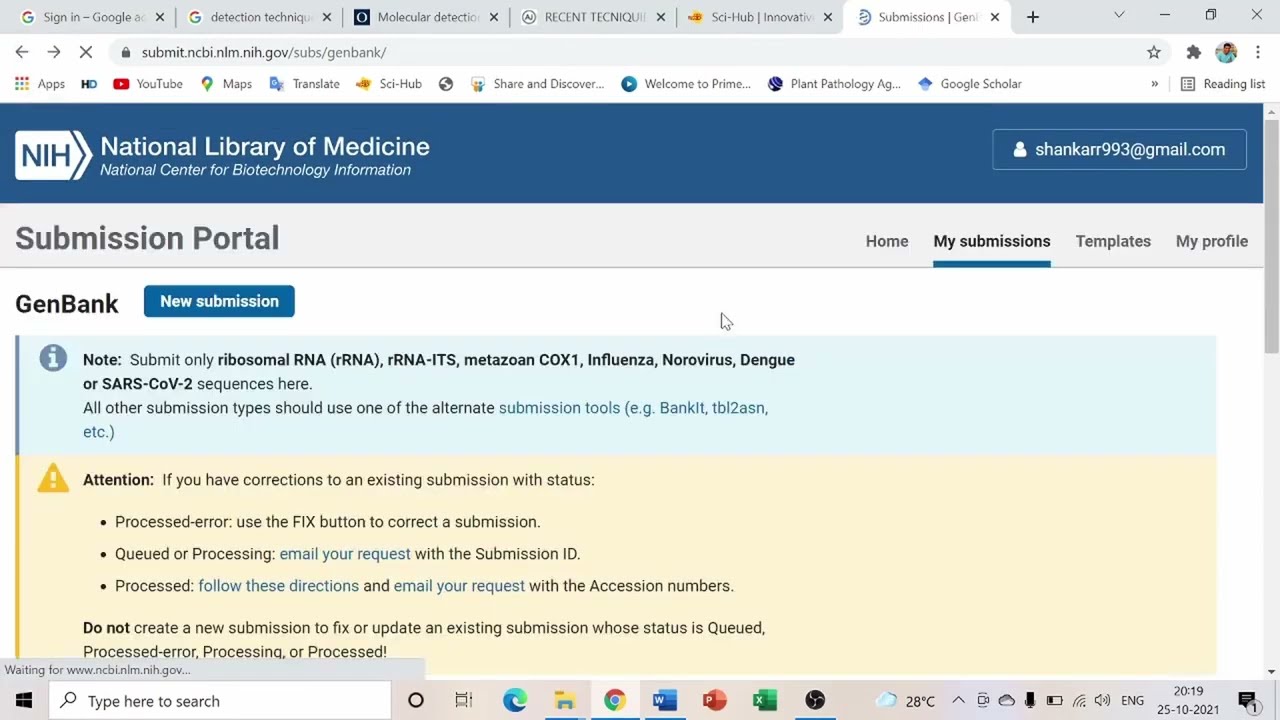Image resolution: width=1280 pixels, height=720 pixels.
Task: Open the Google Scholar bookmark
Action: click(969, 84)
